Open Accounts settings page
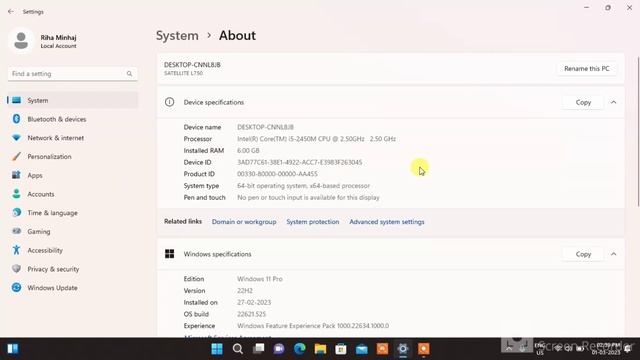Screen dimensions: 640x360 [x=73, y=194]
